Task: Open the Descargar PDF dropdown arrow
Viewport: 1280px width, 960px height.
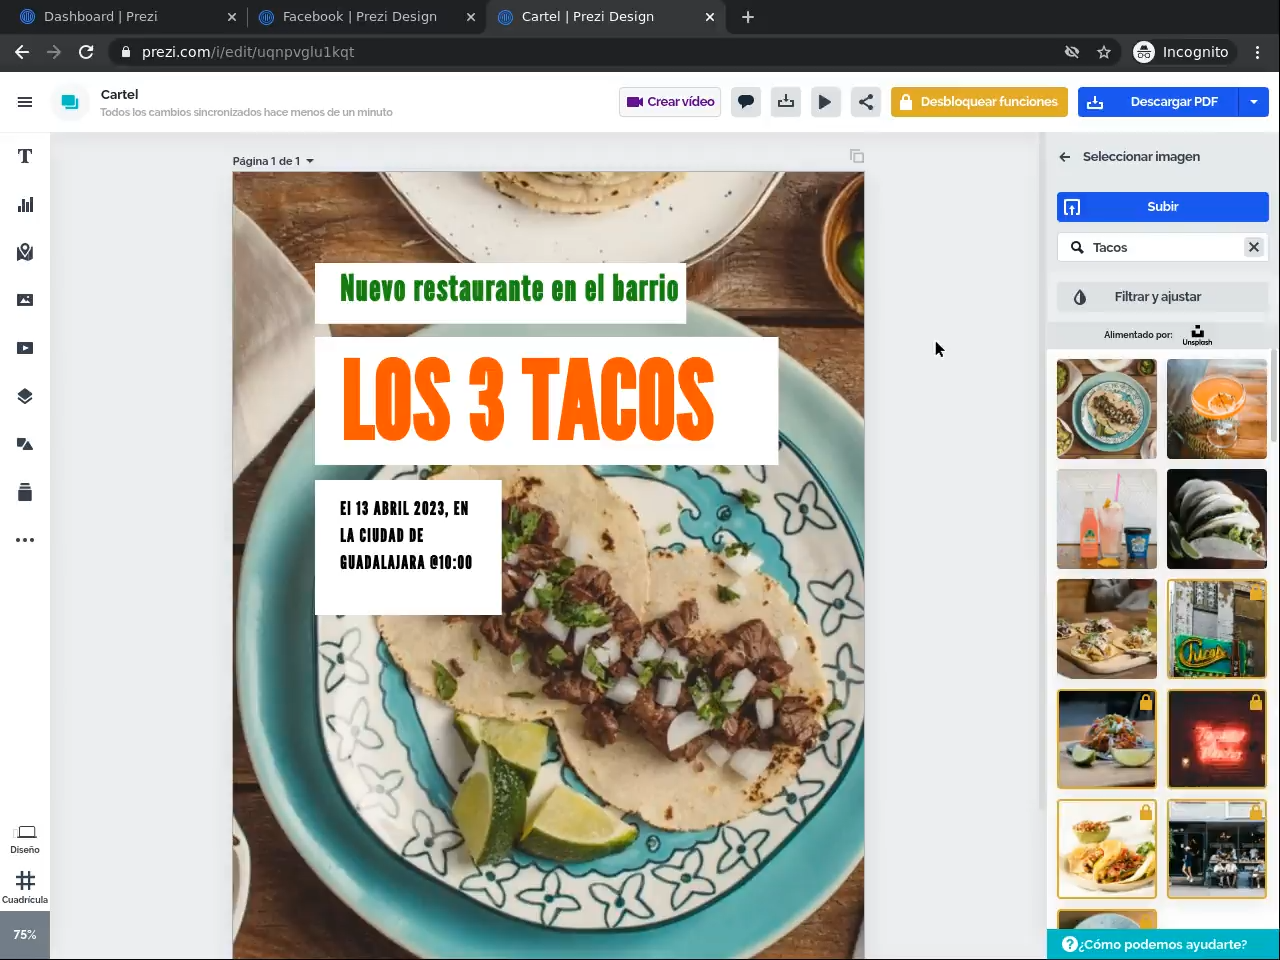Action: click(x=1254, y=102)
